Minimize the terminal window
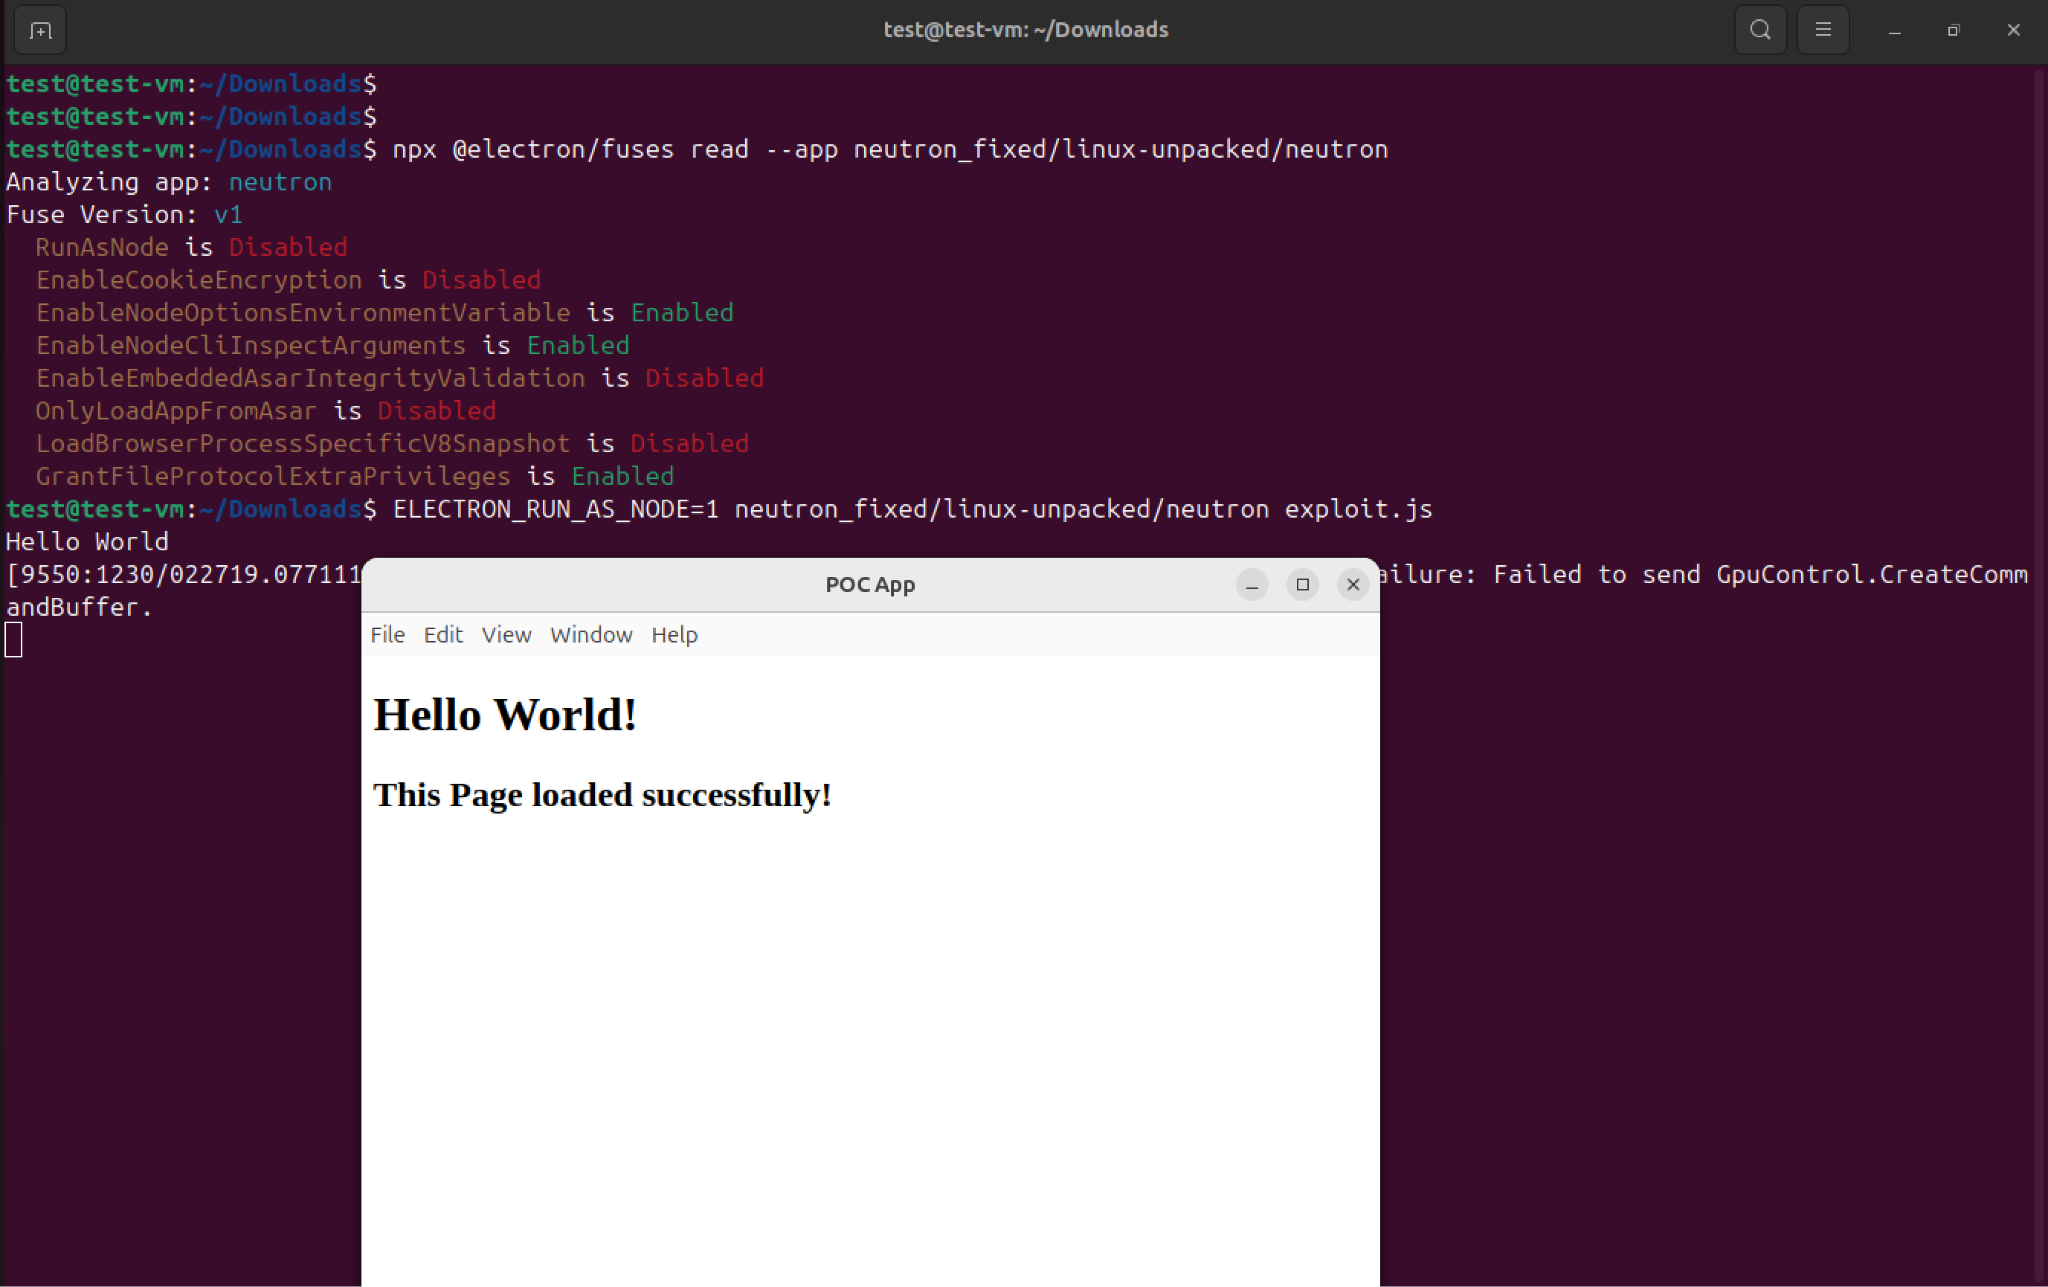The height and width of the screenshot is (1287, 2048). pyautogui.click(x=1894, y=31)
